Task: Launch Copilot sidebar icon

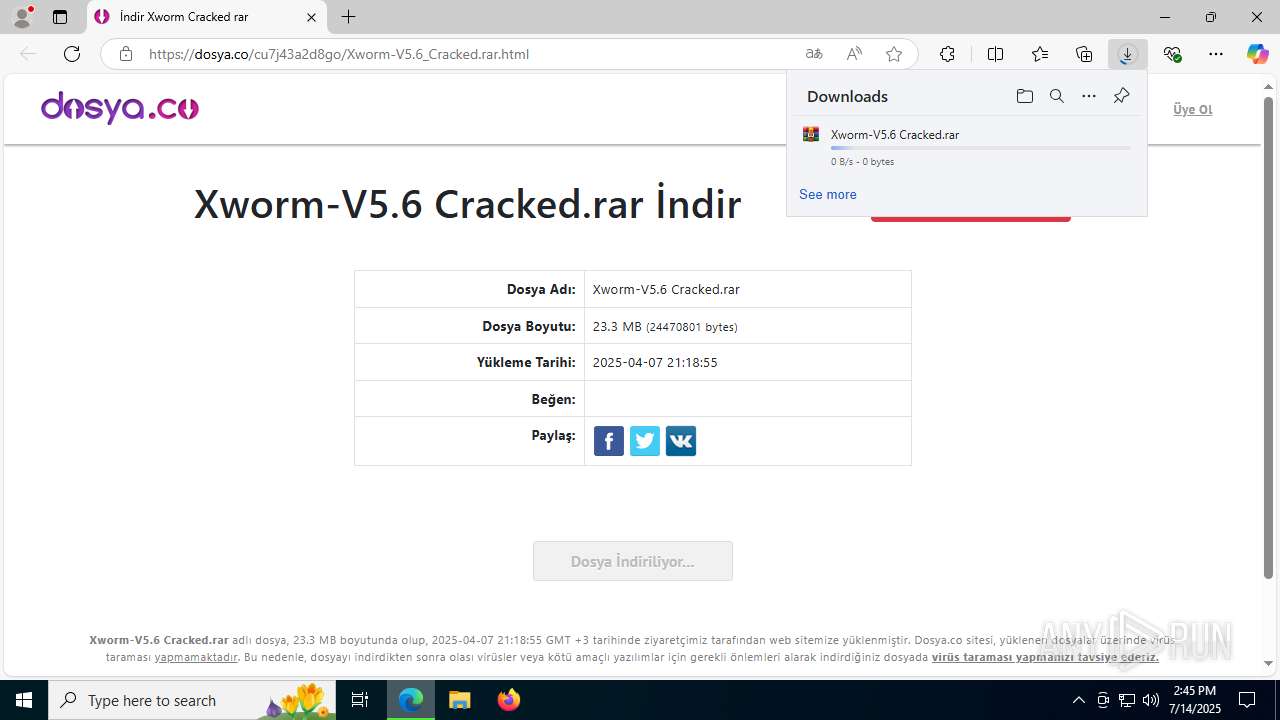Action: [1257, 54]
